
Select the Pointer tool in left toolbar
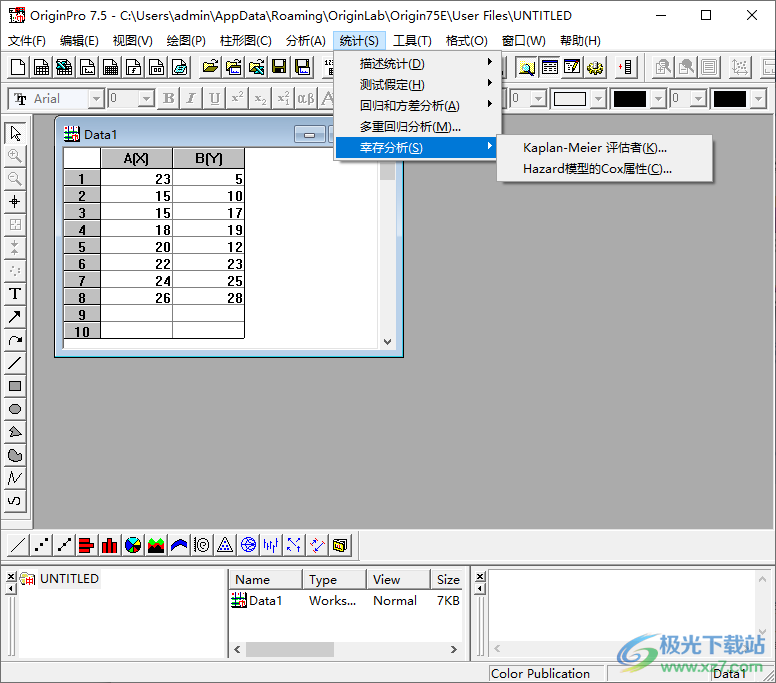(15, 133)
